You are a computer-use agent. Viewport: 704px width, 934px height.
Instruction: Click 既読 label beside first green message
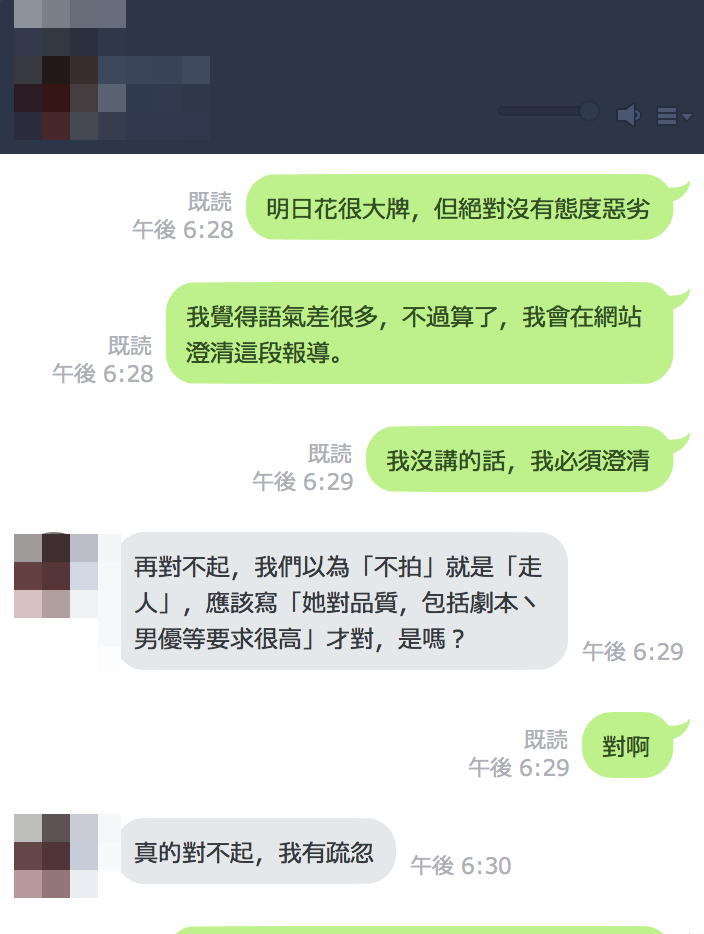tap(210, 201)
